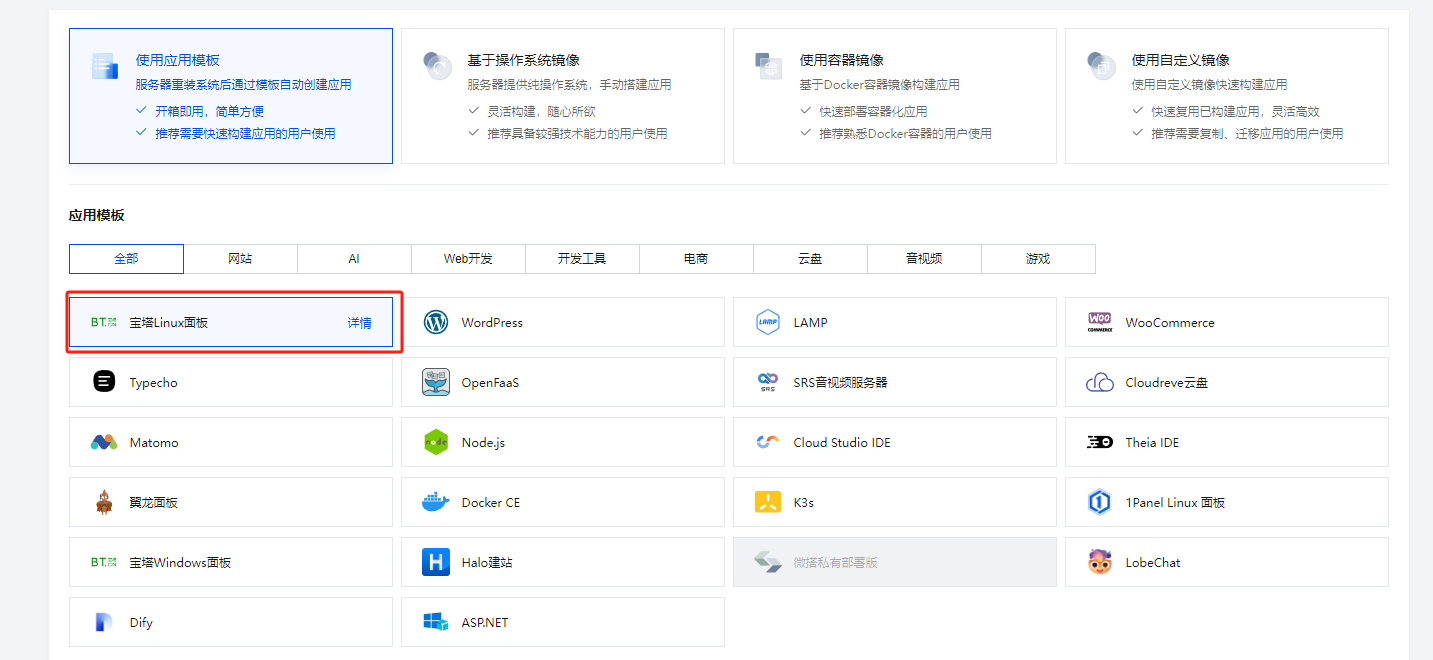The width and height of the screenshot is (1433, 660).
Task: Click the ASP.NET Windows logo icon
Action: pyautogui.click(x=436, y=622)
